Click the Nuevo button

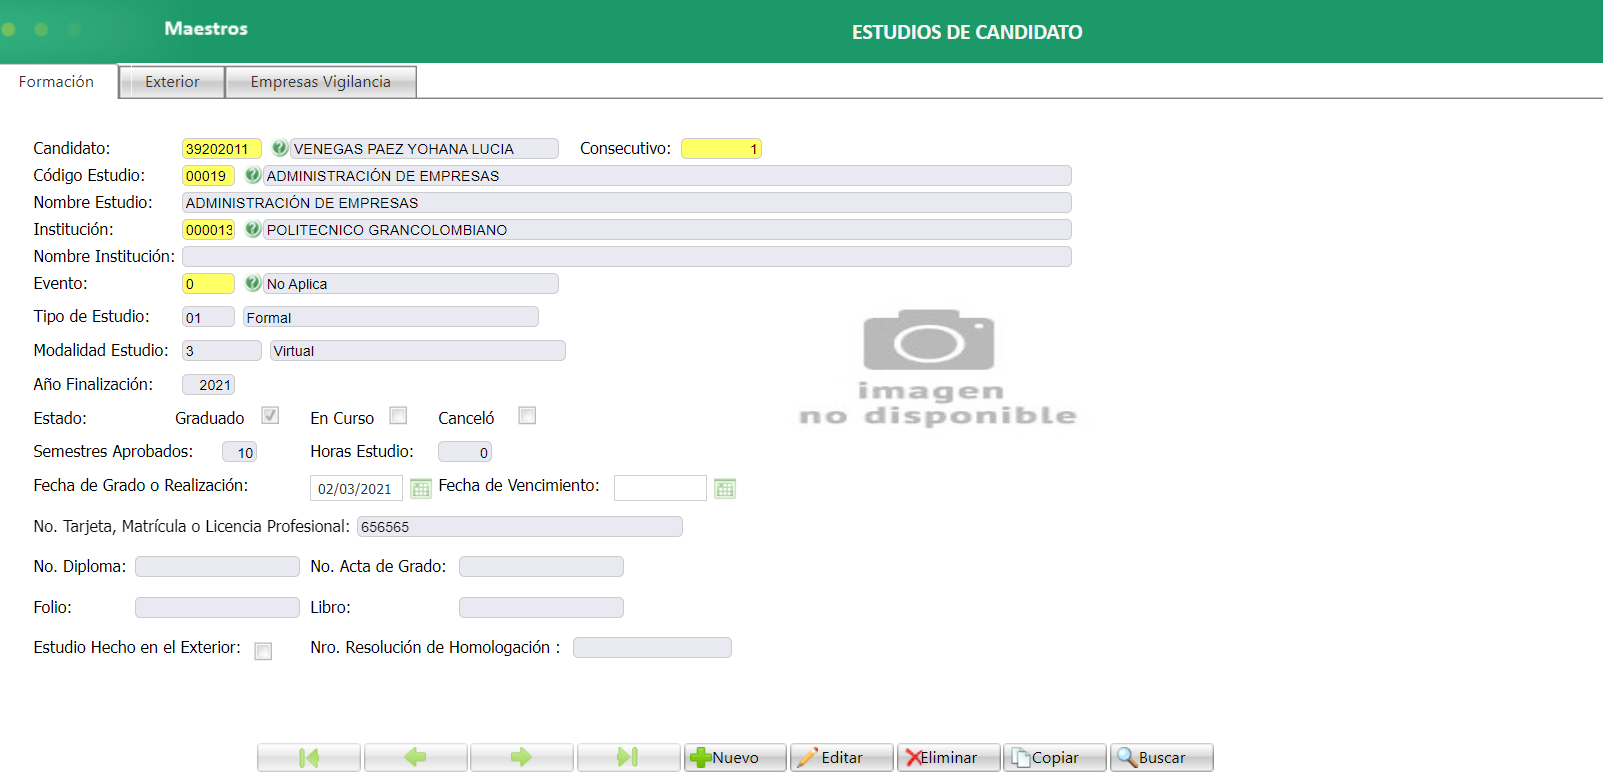point(735,757)
